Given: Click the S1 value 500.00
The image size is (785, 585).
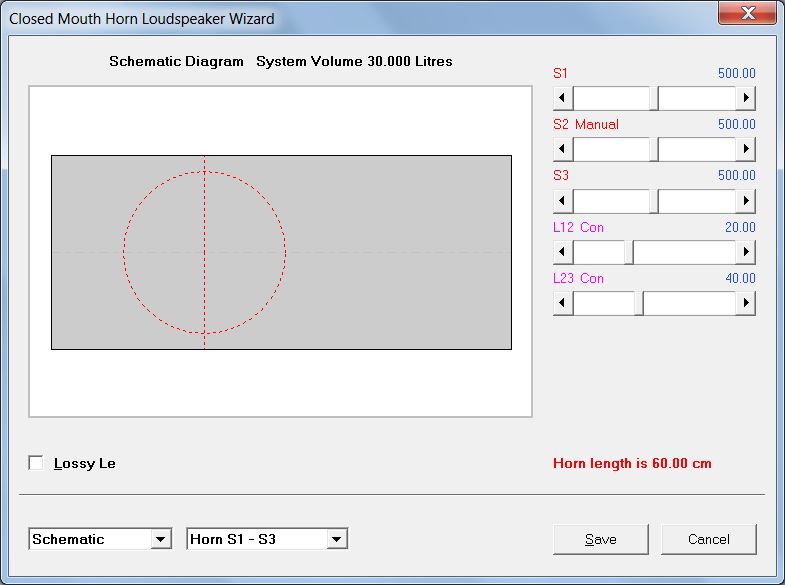Looking at the screenshot, I should point(736,73).
